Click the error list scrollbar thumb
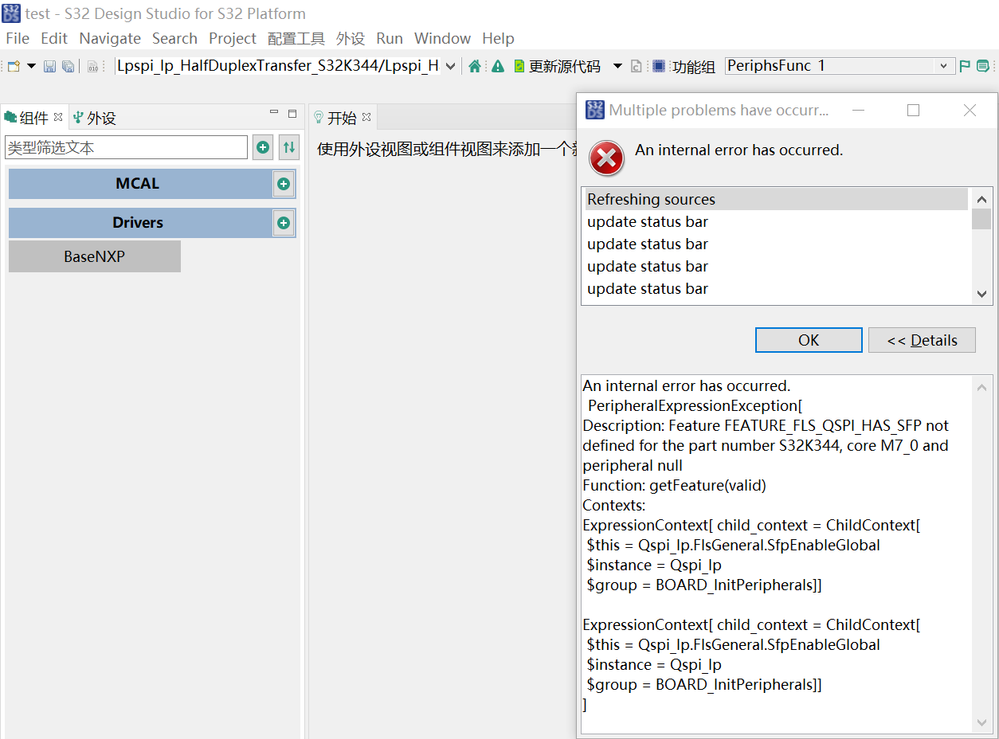The width and height of the screenshot is (999, 739). [x=982, y=219]
